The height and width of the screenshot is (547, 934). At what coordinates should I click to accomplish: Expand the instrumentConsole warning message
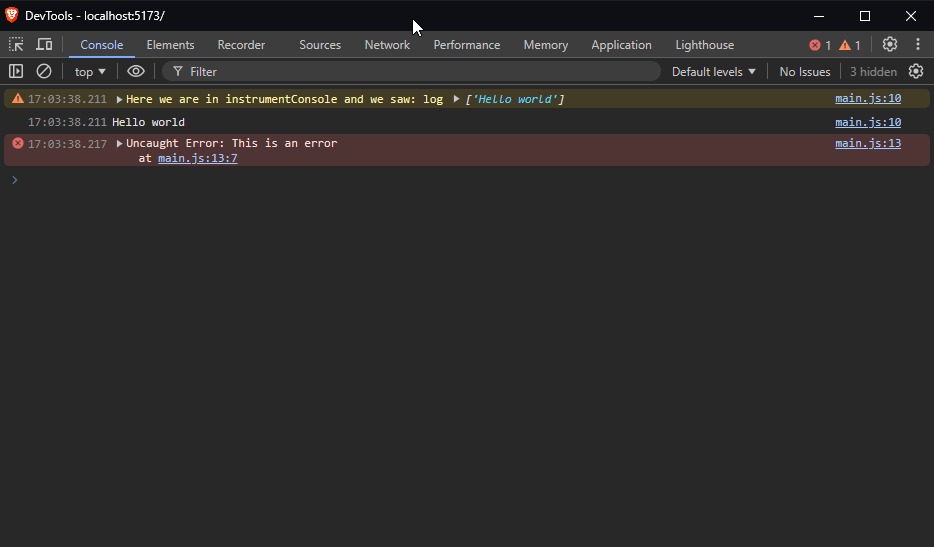(120, 100)
